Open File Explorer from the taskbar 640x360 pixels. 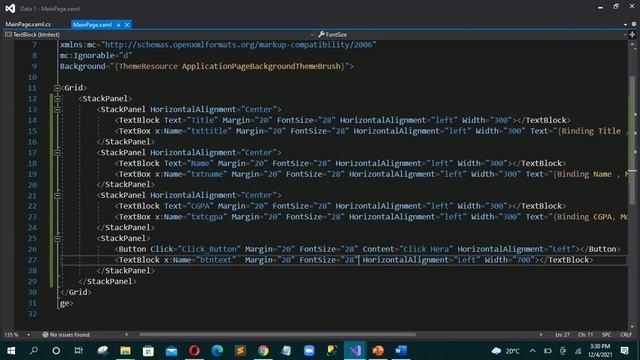tap(125, 351)
